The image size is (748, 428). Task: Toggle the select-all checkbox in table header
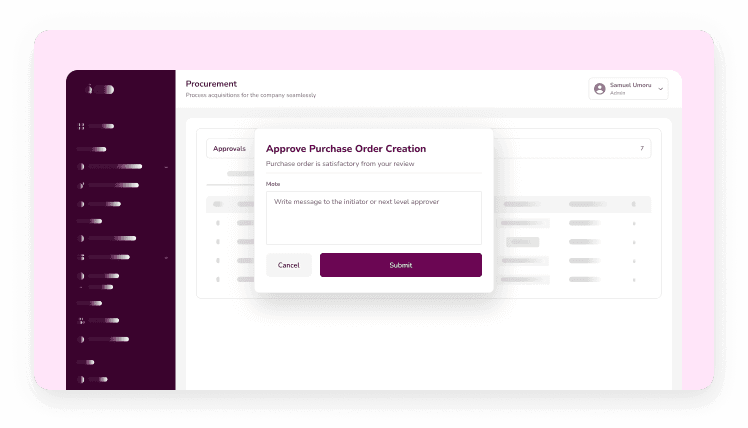pyautogui.click(x=218, y=204)
